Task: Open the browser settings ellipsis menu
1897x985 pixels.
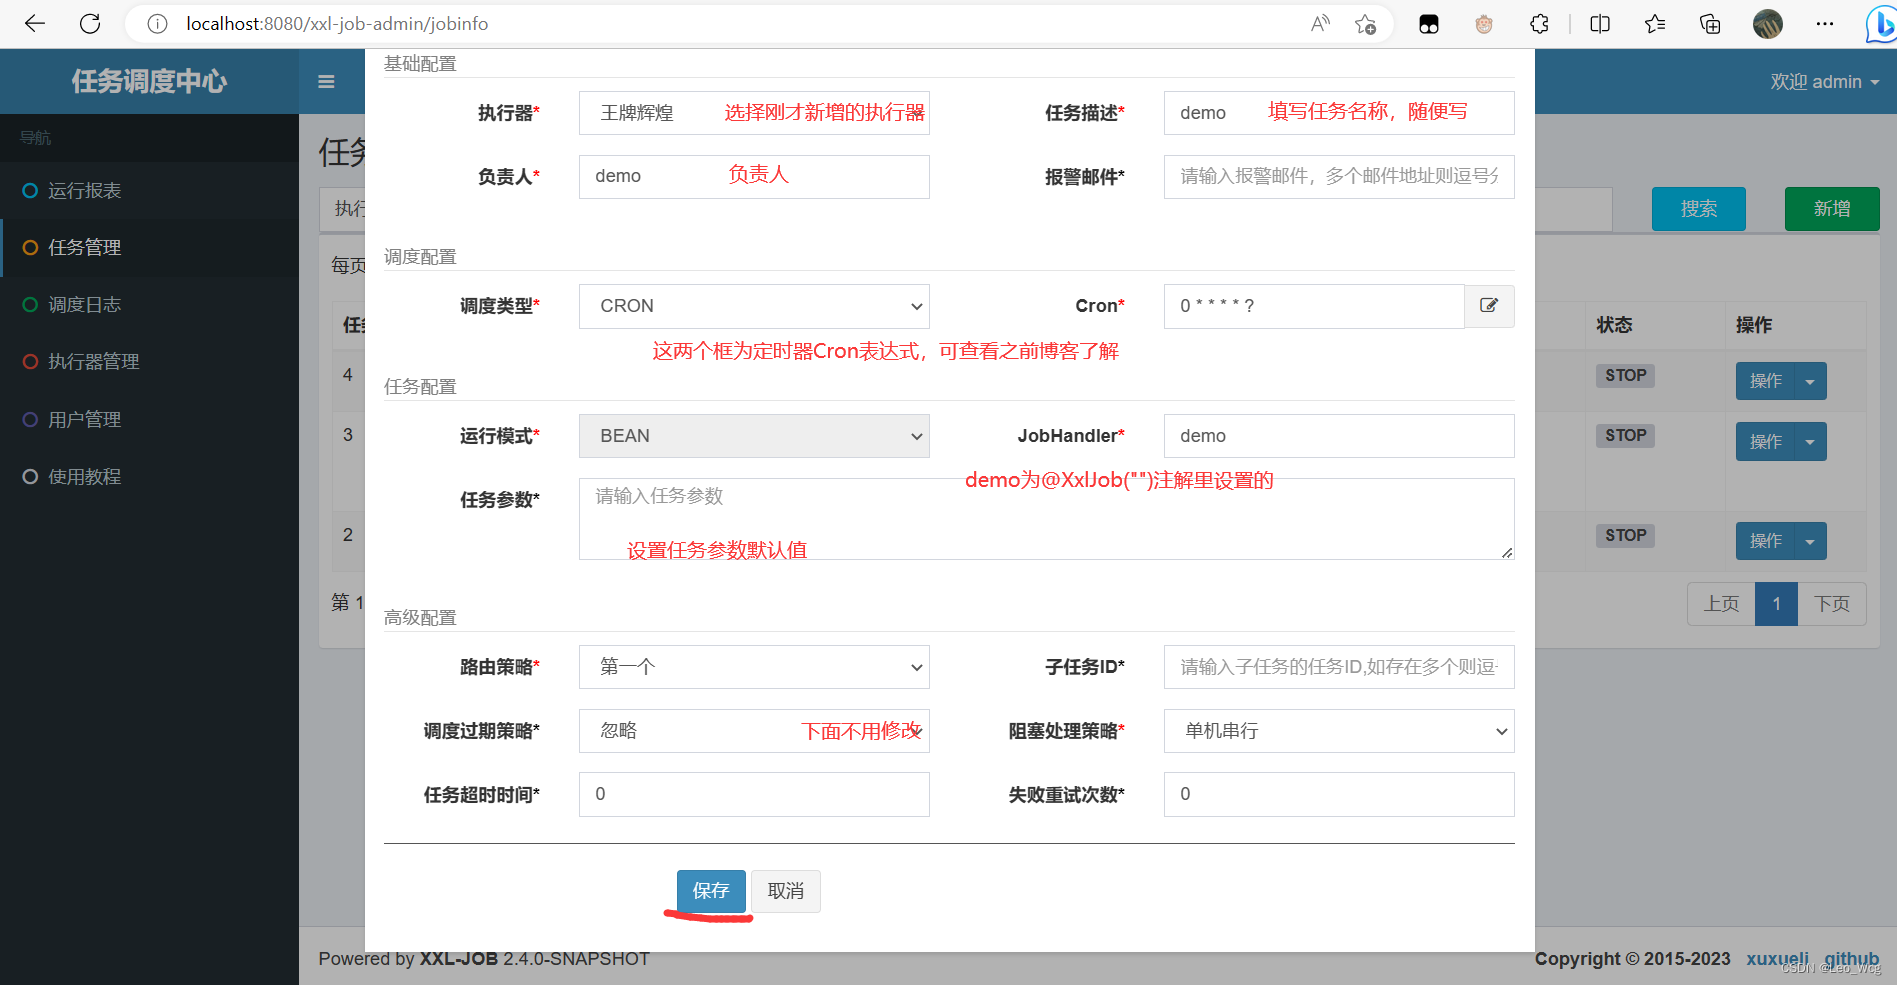Action: point(1825,23)
